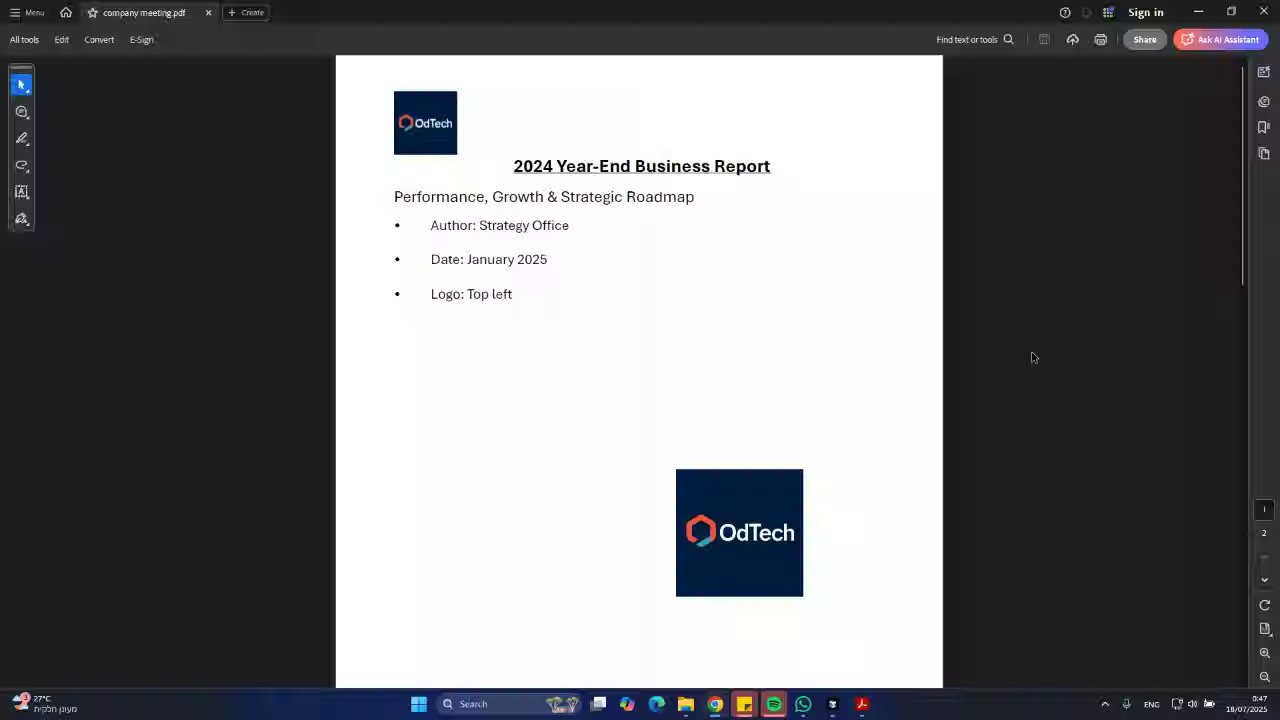Show hidden system tray icons
This screenshot has width=1280, height=720.
pyautogui.click(x=1105, y=704)
